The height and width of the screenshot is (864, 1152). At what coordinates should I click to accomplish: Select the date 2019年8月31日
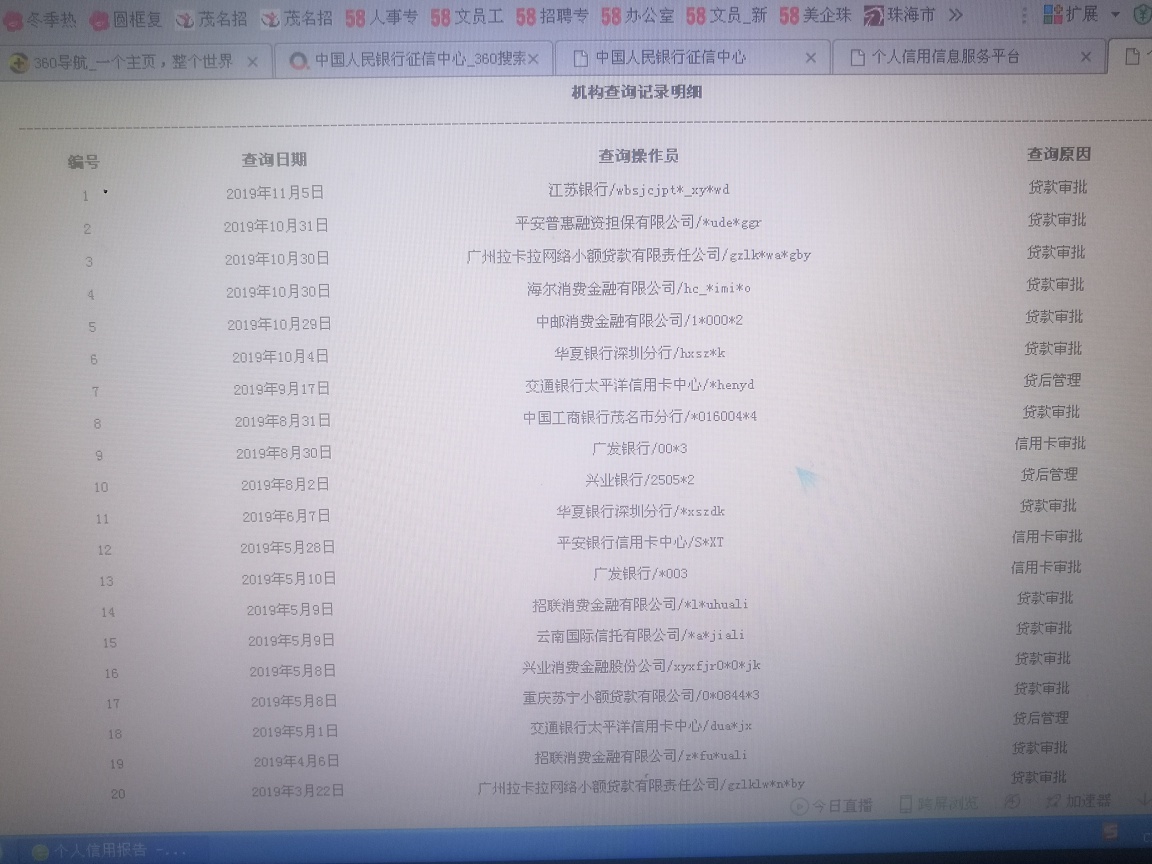tap(283, 421)
